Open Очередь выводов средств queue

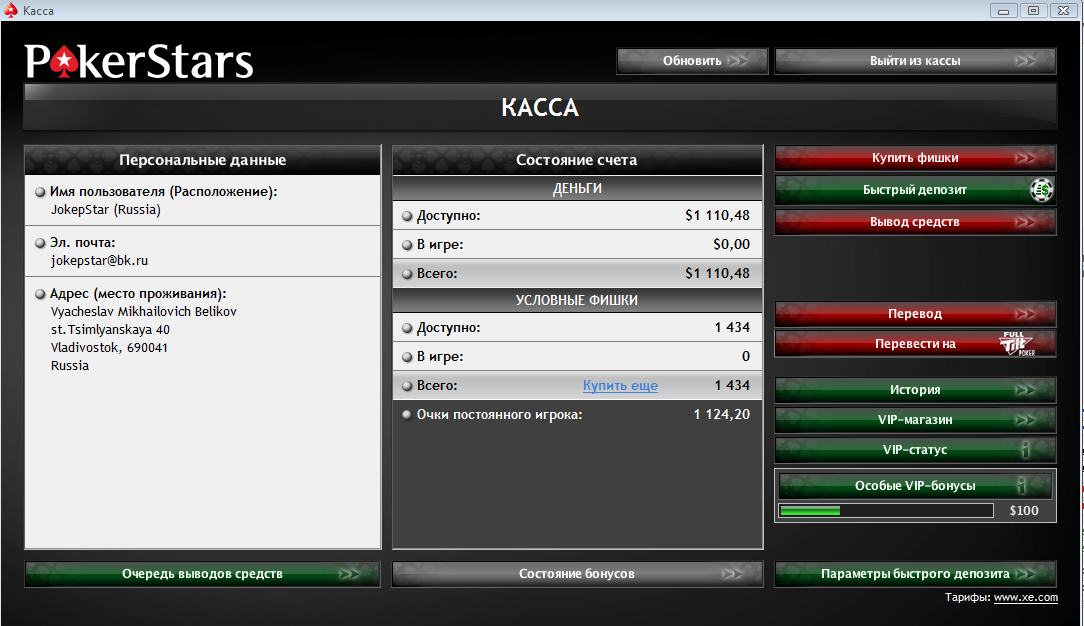coord(203,573)
